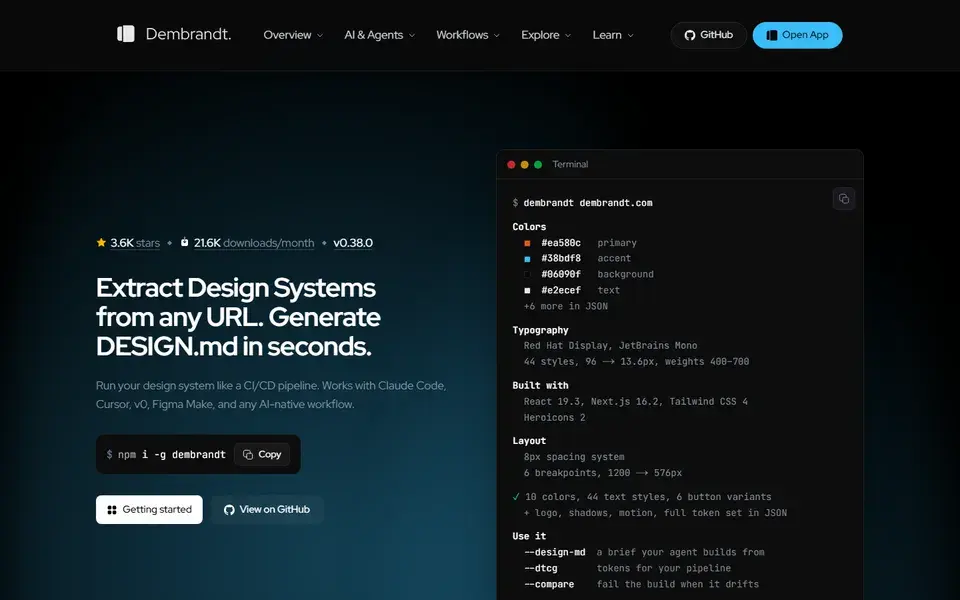Click the --design-md option text
Image resolution: width=960 pixels, height=600 pixels.
pos(555,552)
